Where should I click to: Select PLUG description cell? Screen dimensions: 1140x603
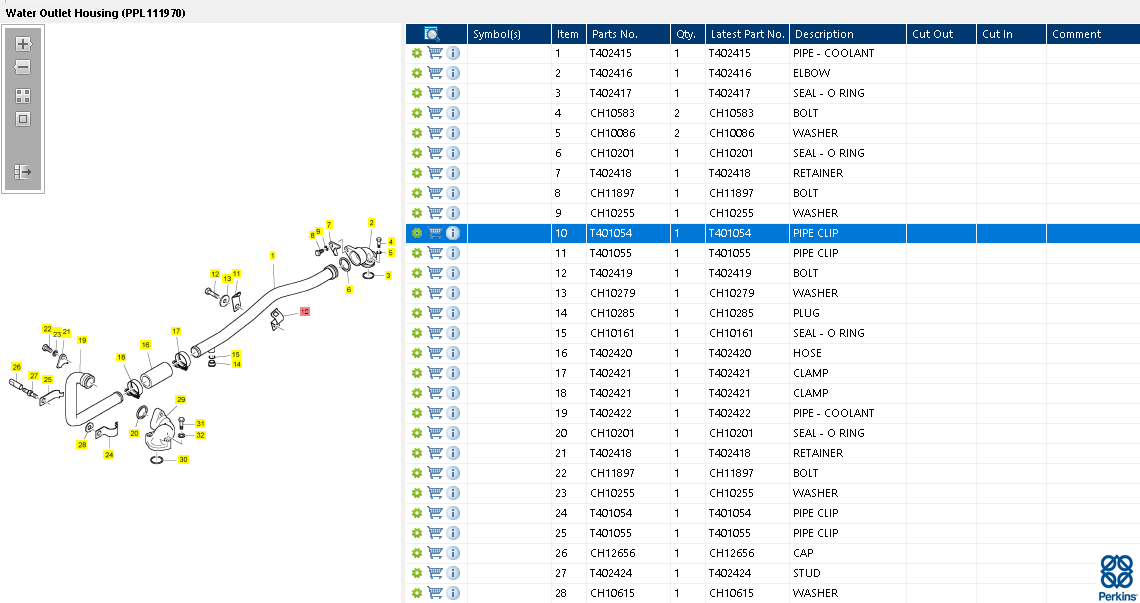pos(806,313)
